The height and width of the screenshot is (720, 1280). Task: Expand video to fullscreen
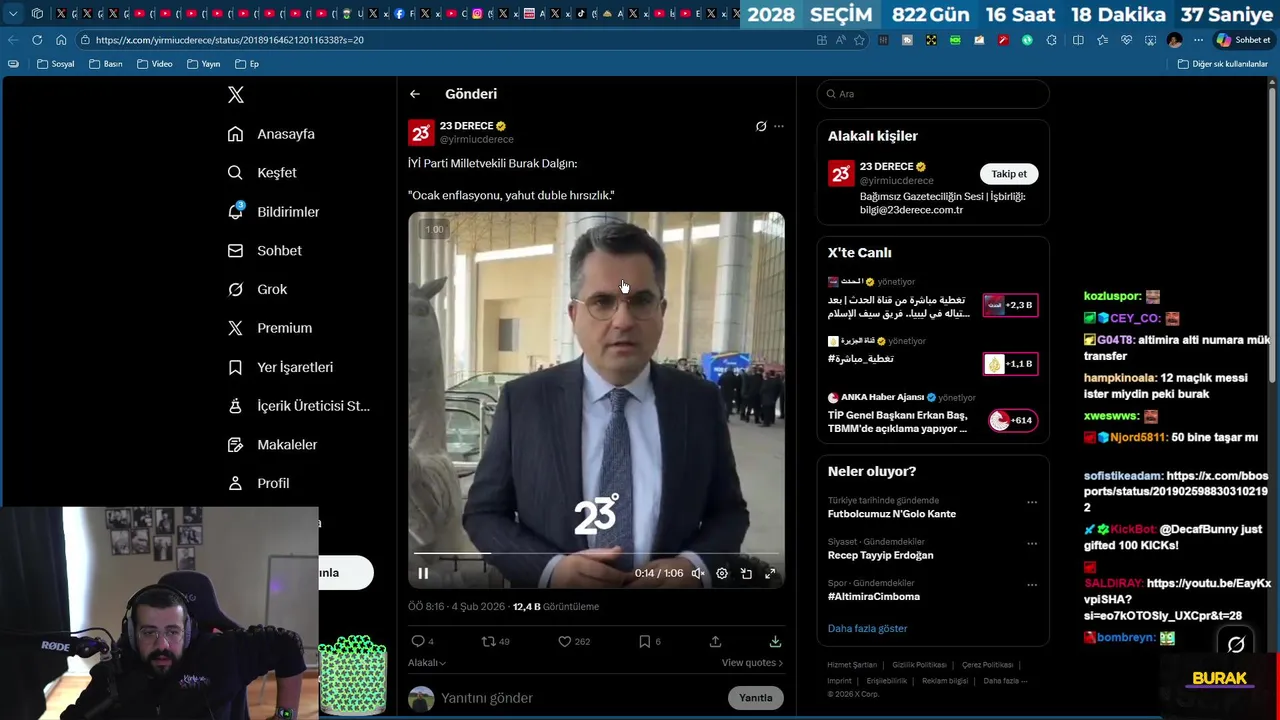point(770,573)
